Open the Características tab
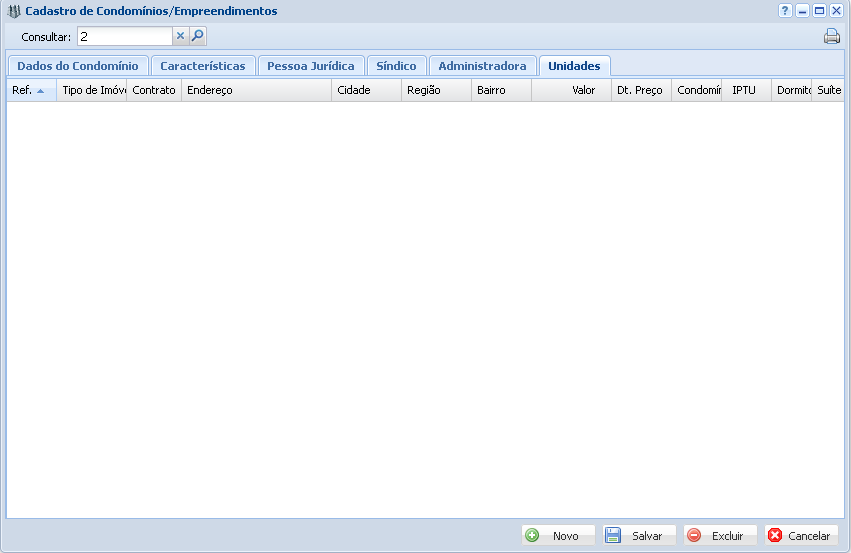 (203, 66)
